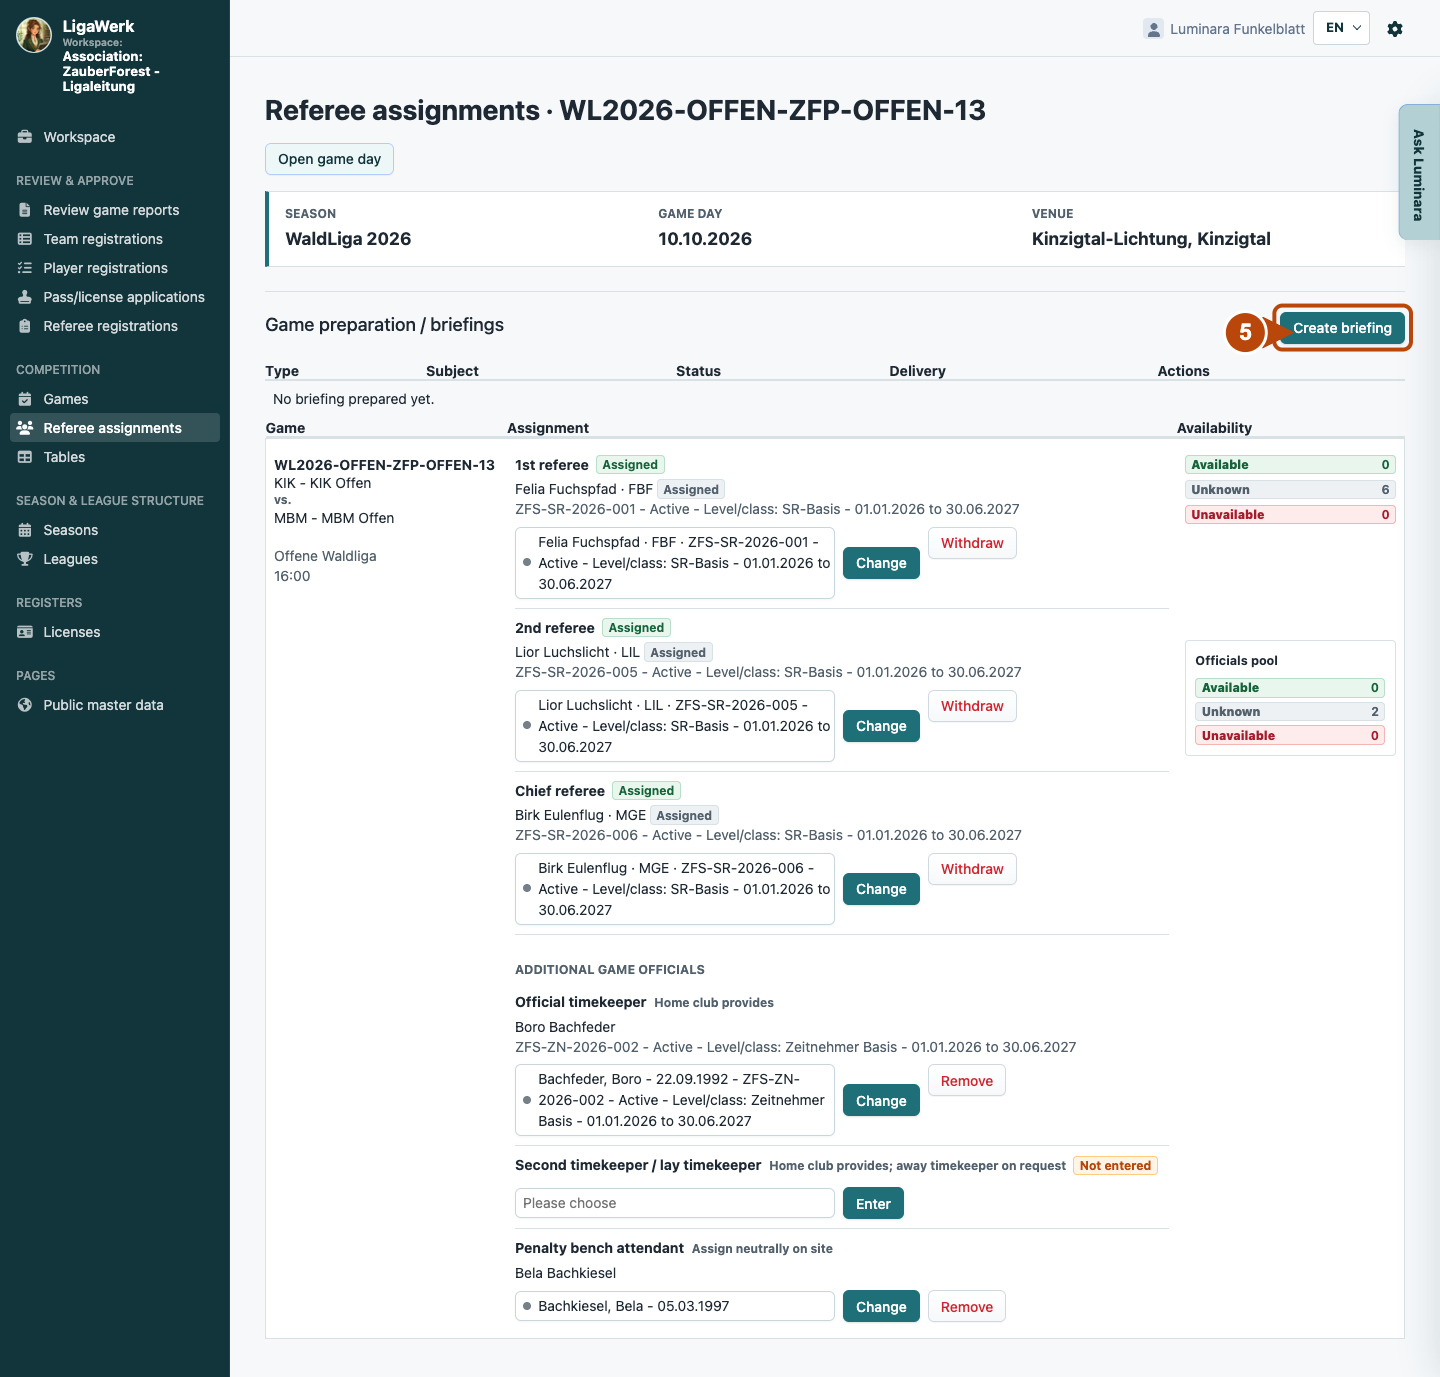Click the Create briefing button
This screenshot has width=1440, height=1377.
pos(1342,328)
